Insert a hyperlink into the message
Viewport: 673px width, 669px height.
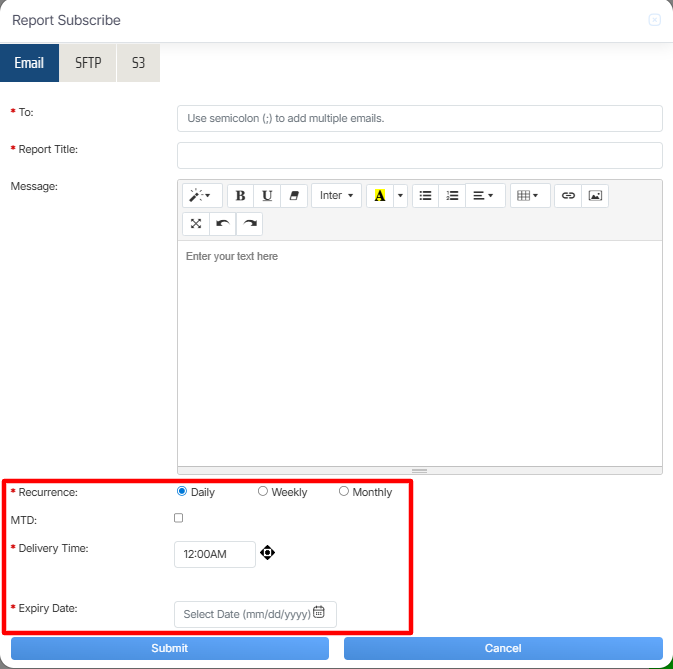(568, 196)
